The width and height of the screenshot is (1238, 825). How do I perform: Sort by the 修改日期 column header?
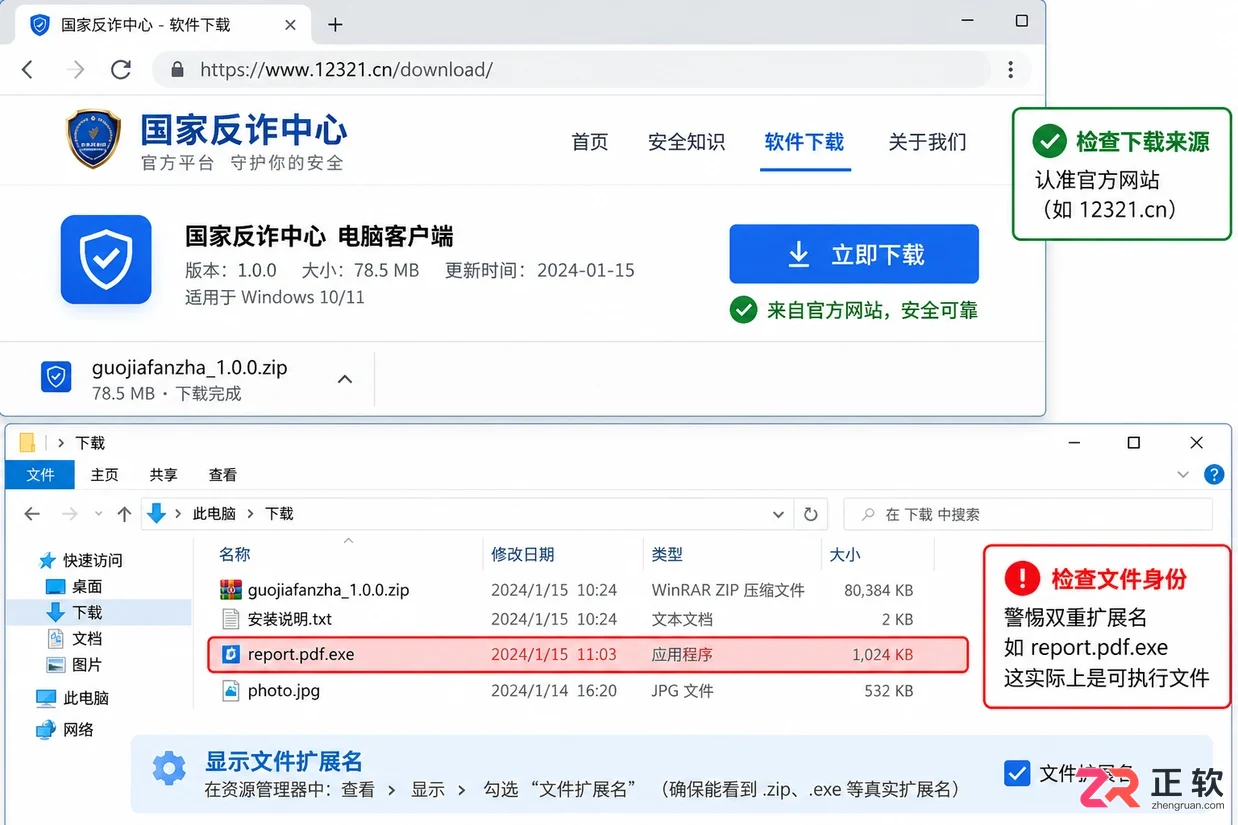coord(522,554)
